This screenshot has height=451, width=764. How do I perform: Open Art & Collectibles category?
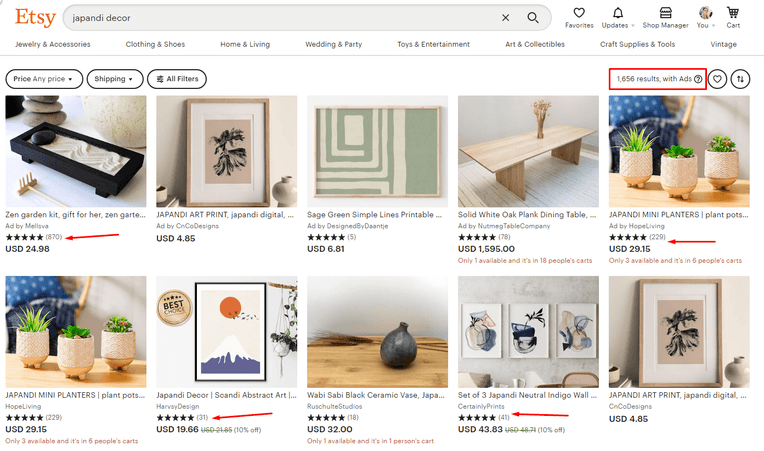[535, 44]
